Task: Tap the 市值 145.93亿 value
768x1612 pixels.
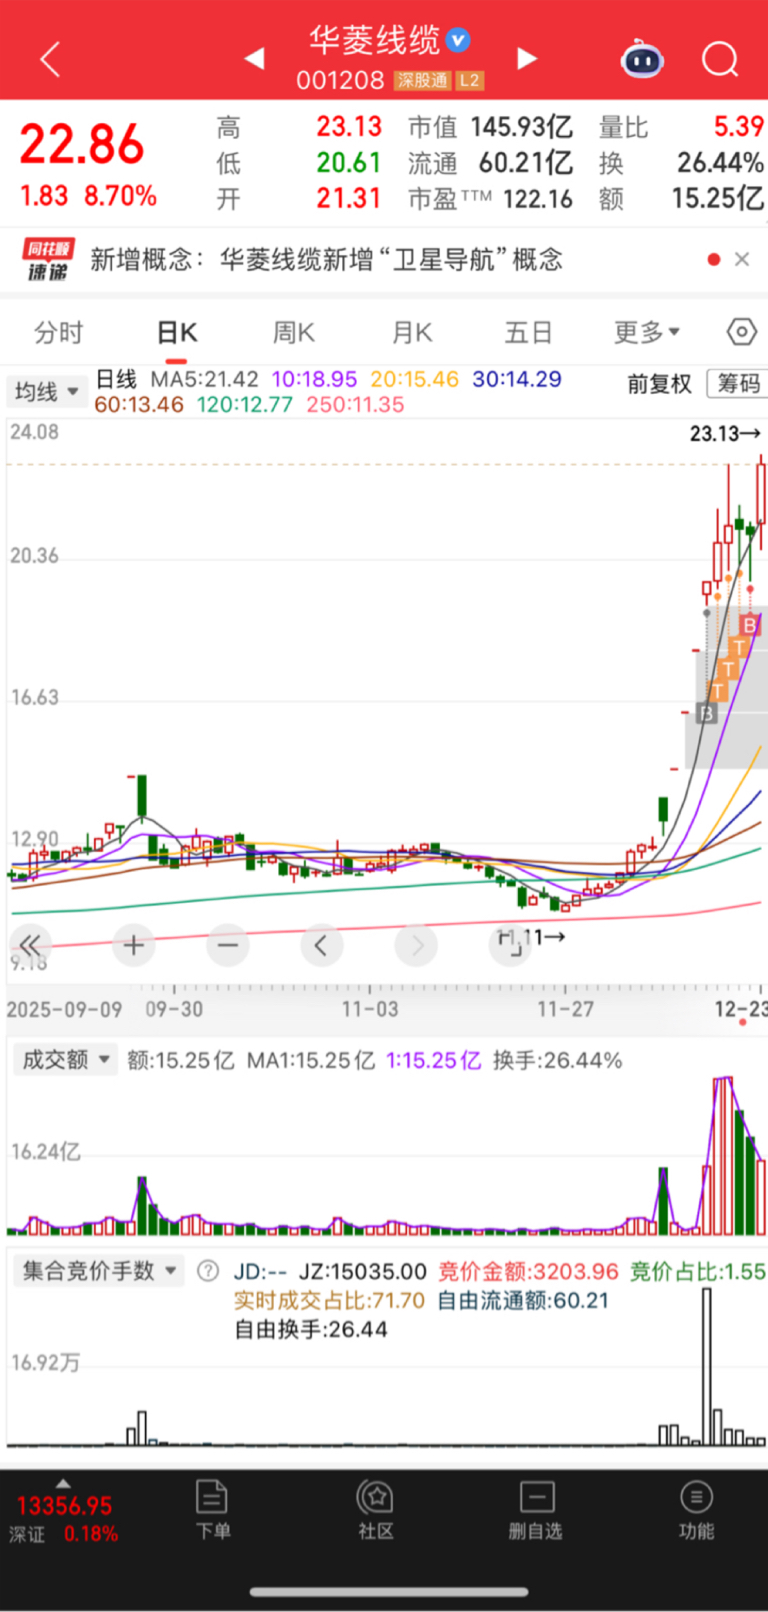Action: coord(521,127)
